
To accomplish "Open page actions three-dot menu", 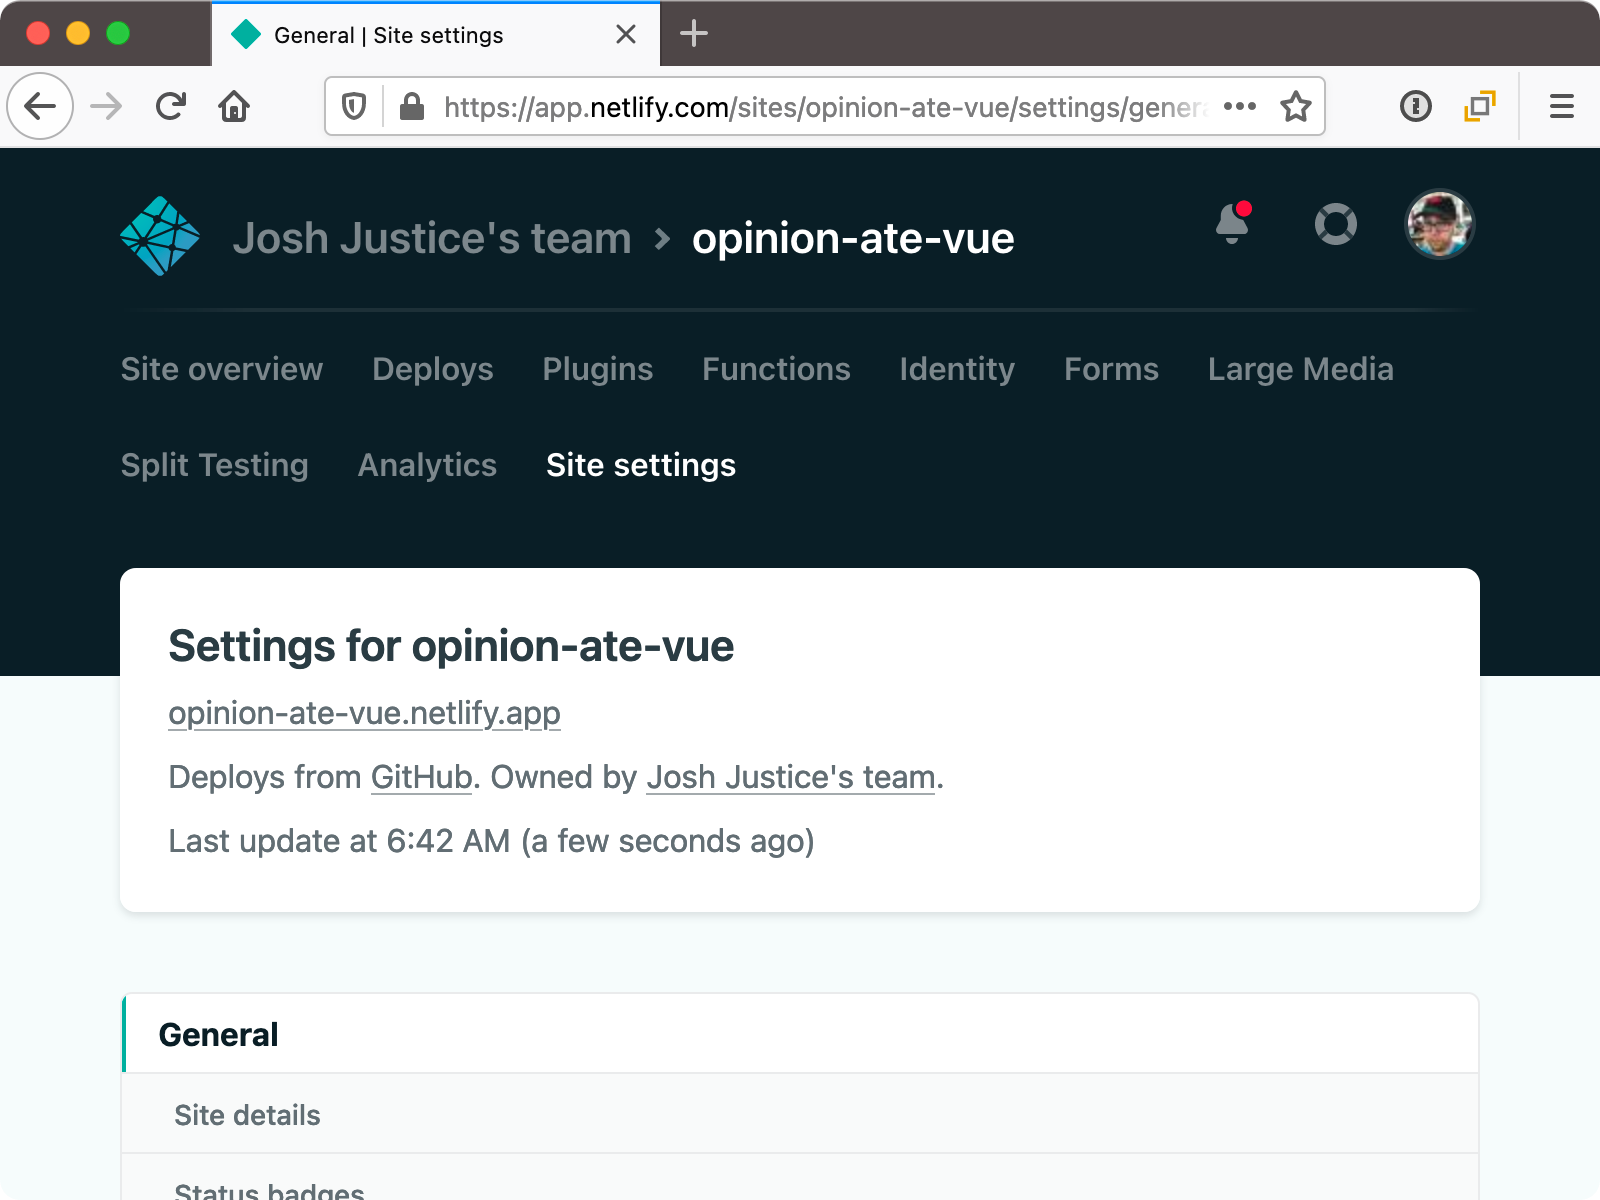I will point(1240,106).
